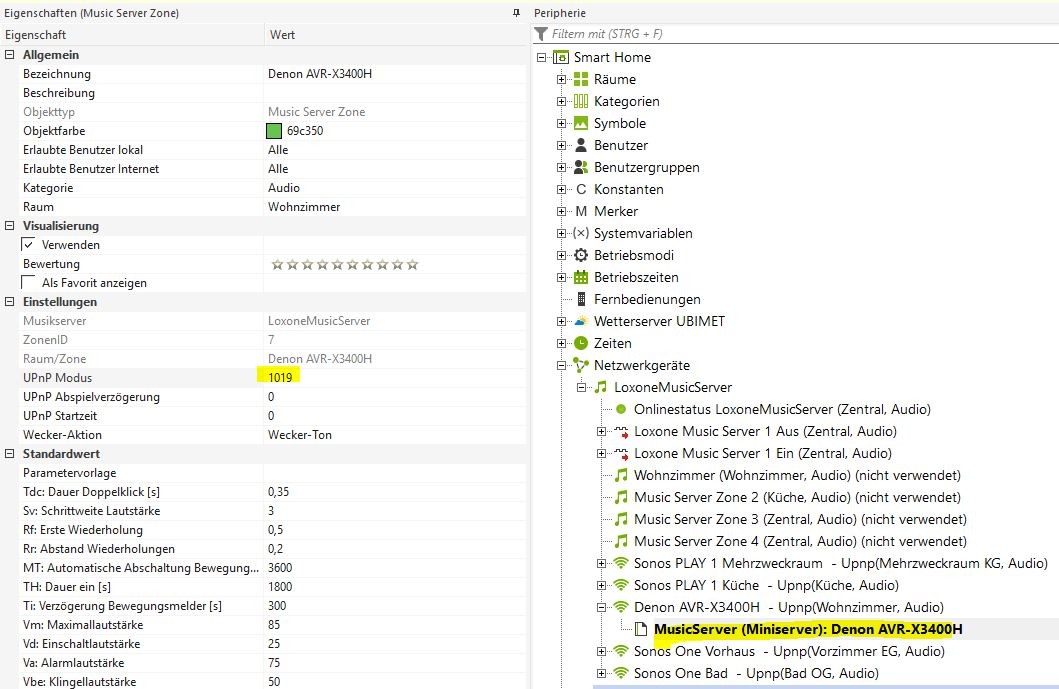Click the Symbole picture icon
Image resolution: width=1059 pixels, height=689 pixels.
coord(581,124)
